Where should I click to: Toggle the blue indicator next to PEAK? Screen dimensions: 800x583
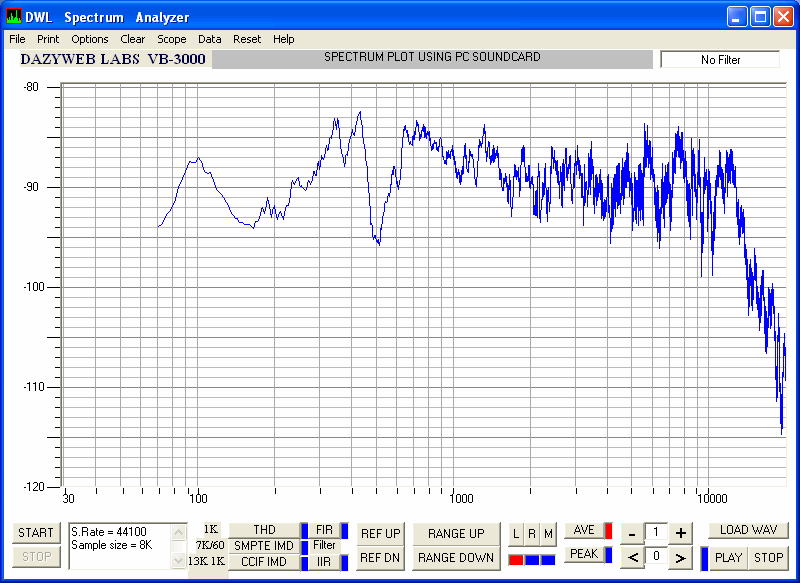[x=608, y=555]
